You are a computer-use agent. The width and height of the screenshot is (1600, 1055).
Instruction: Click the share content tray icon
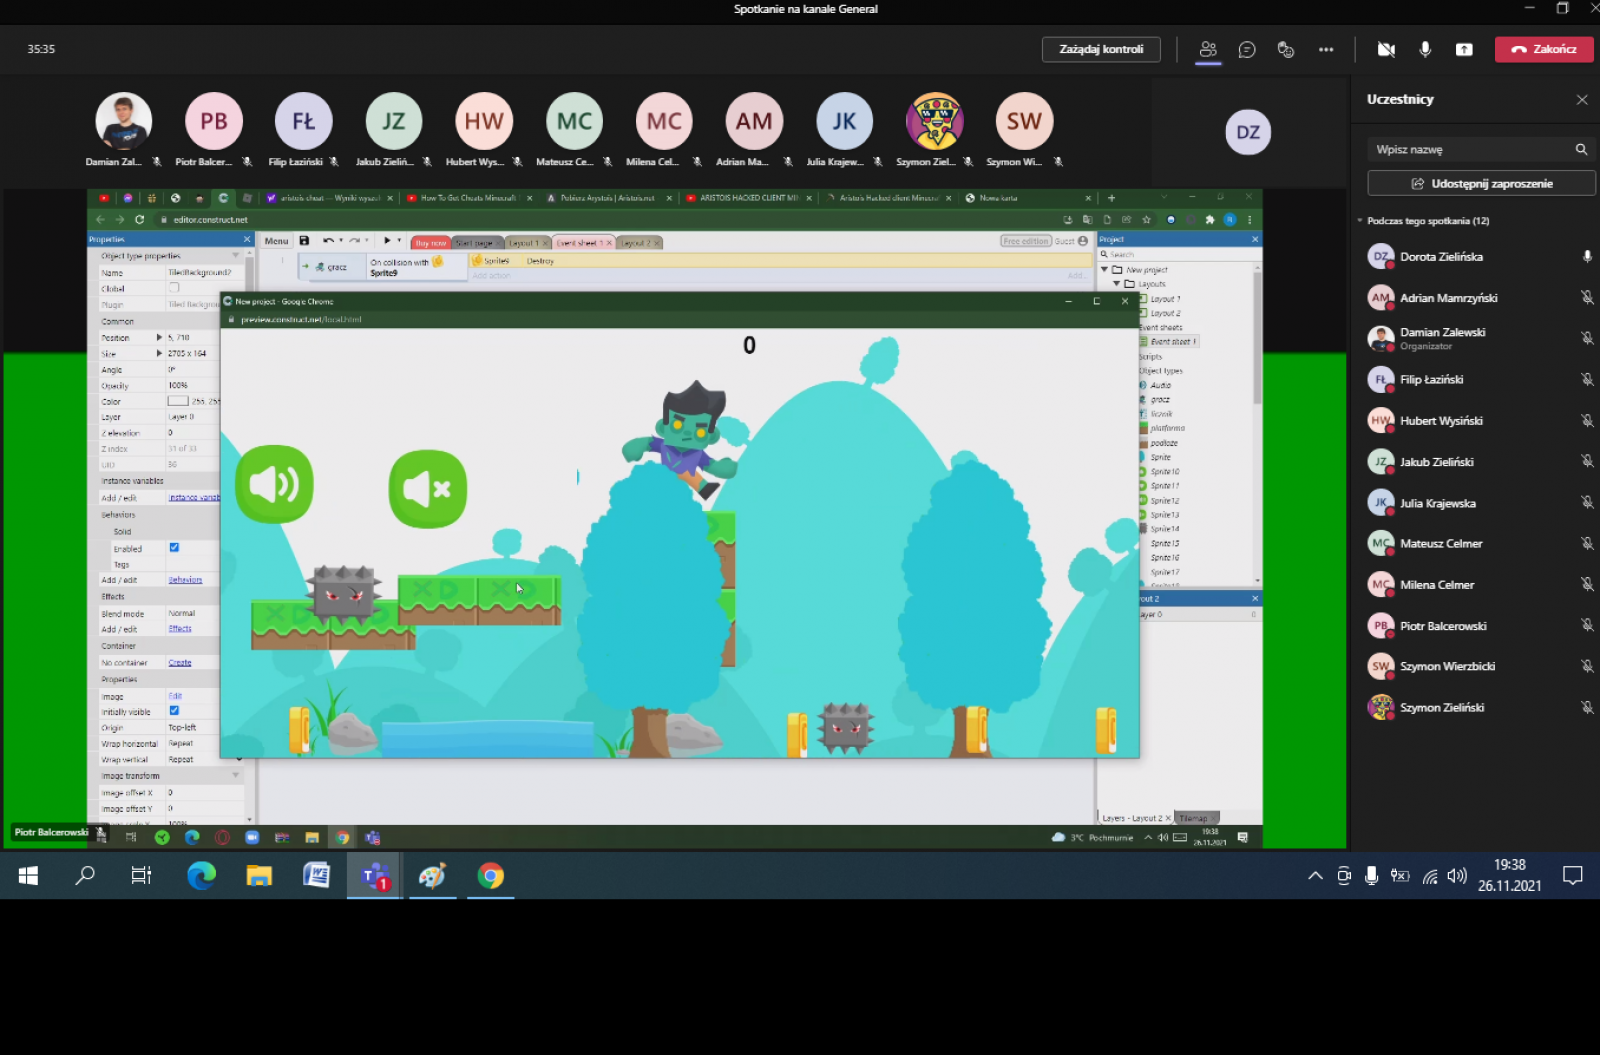click(1464, 49)
